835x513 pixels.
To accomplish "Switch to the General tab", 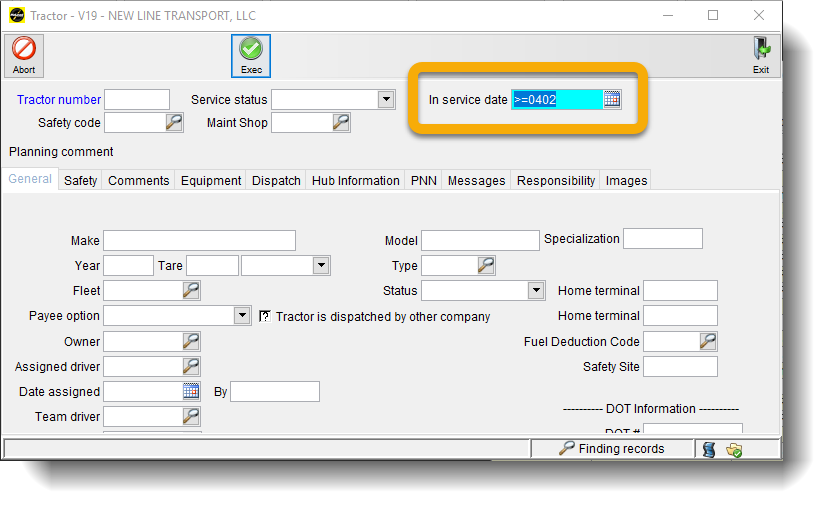I will pos(30,179).
